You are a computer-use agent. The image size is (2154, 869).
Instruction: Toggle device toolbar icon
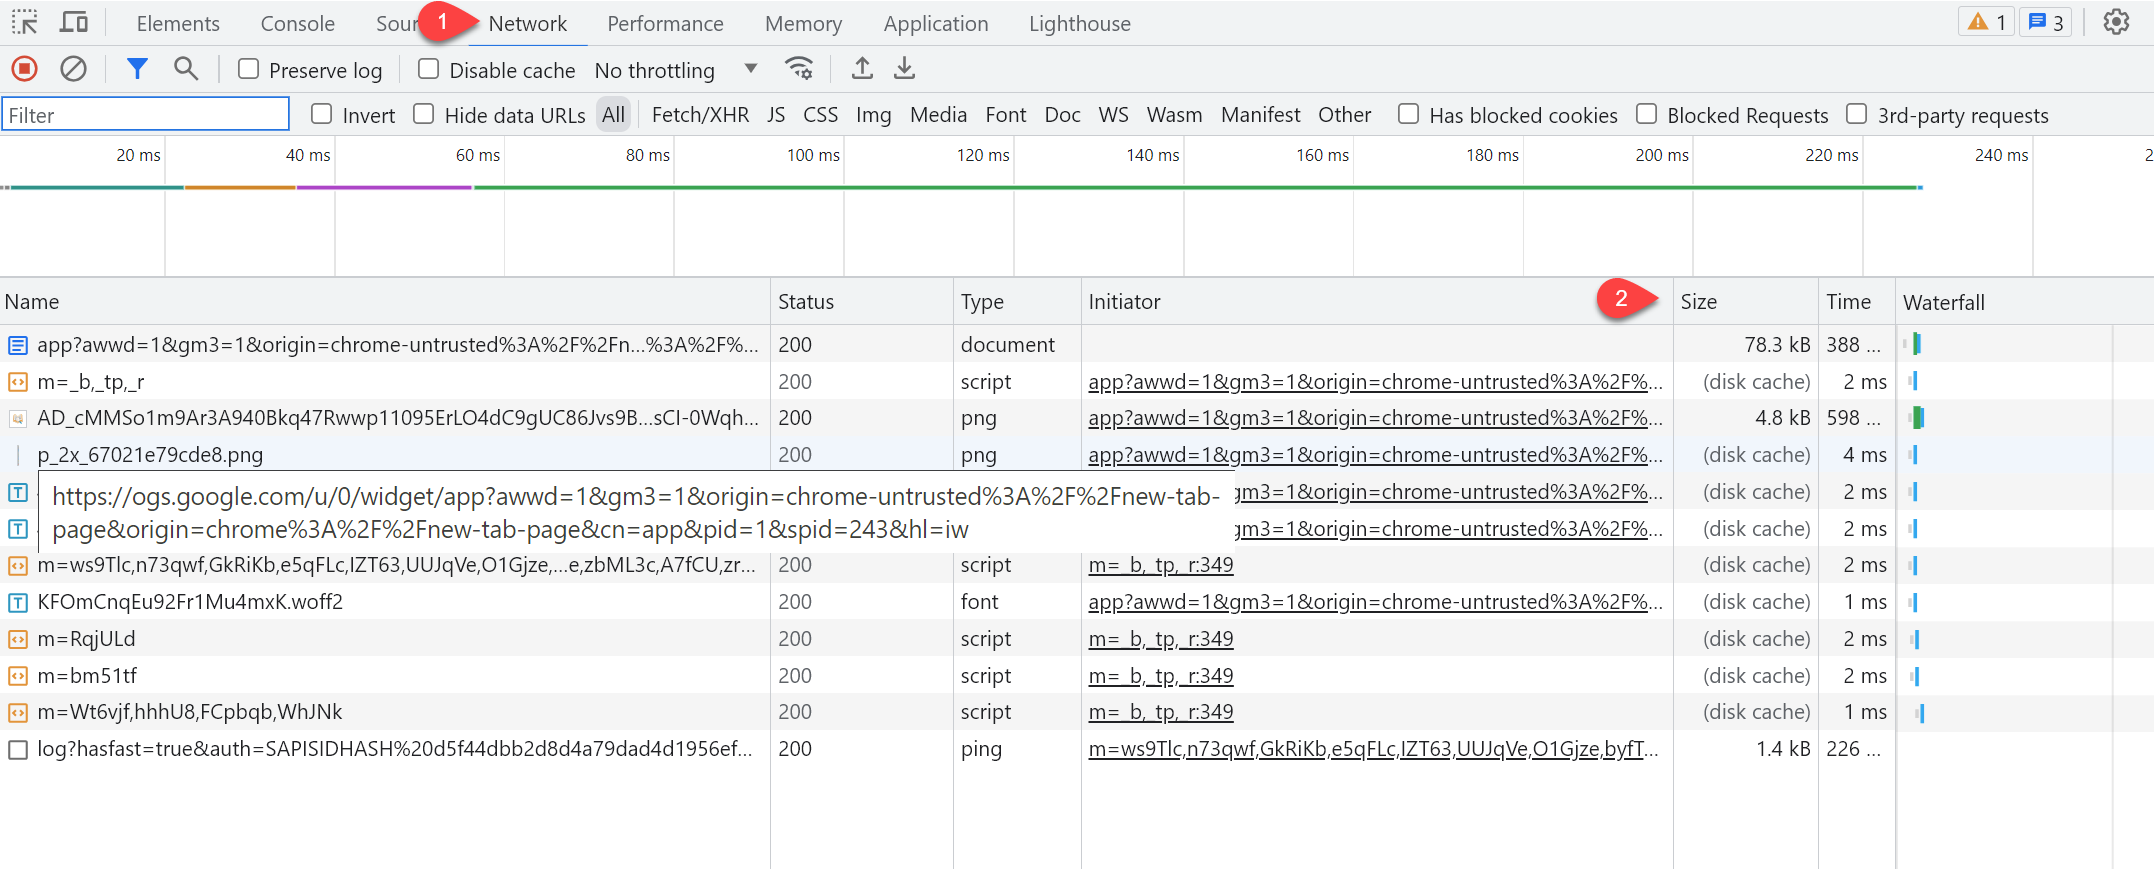pyautogui.click(x=74, y=22)
